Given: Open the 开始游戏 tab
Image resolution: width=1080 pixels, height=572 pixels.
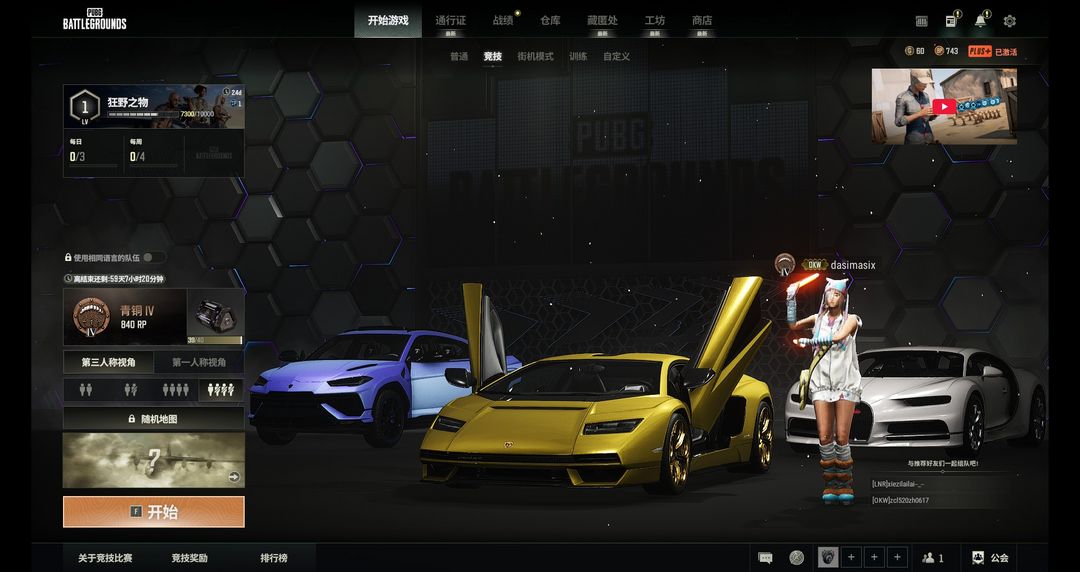Looking at the screenshot, I should (388, 21).
